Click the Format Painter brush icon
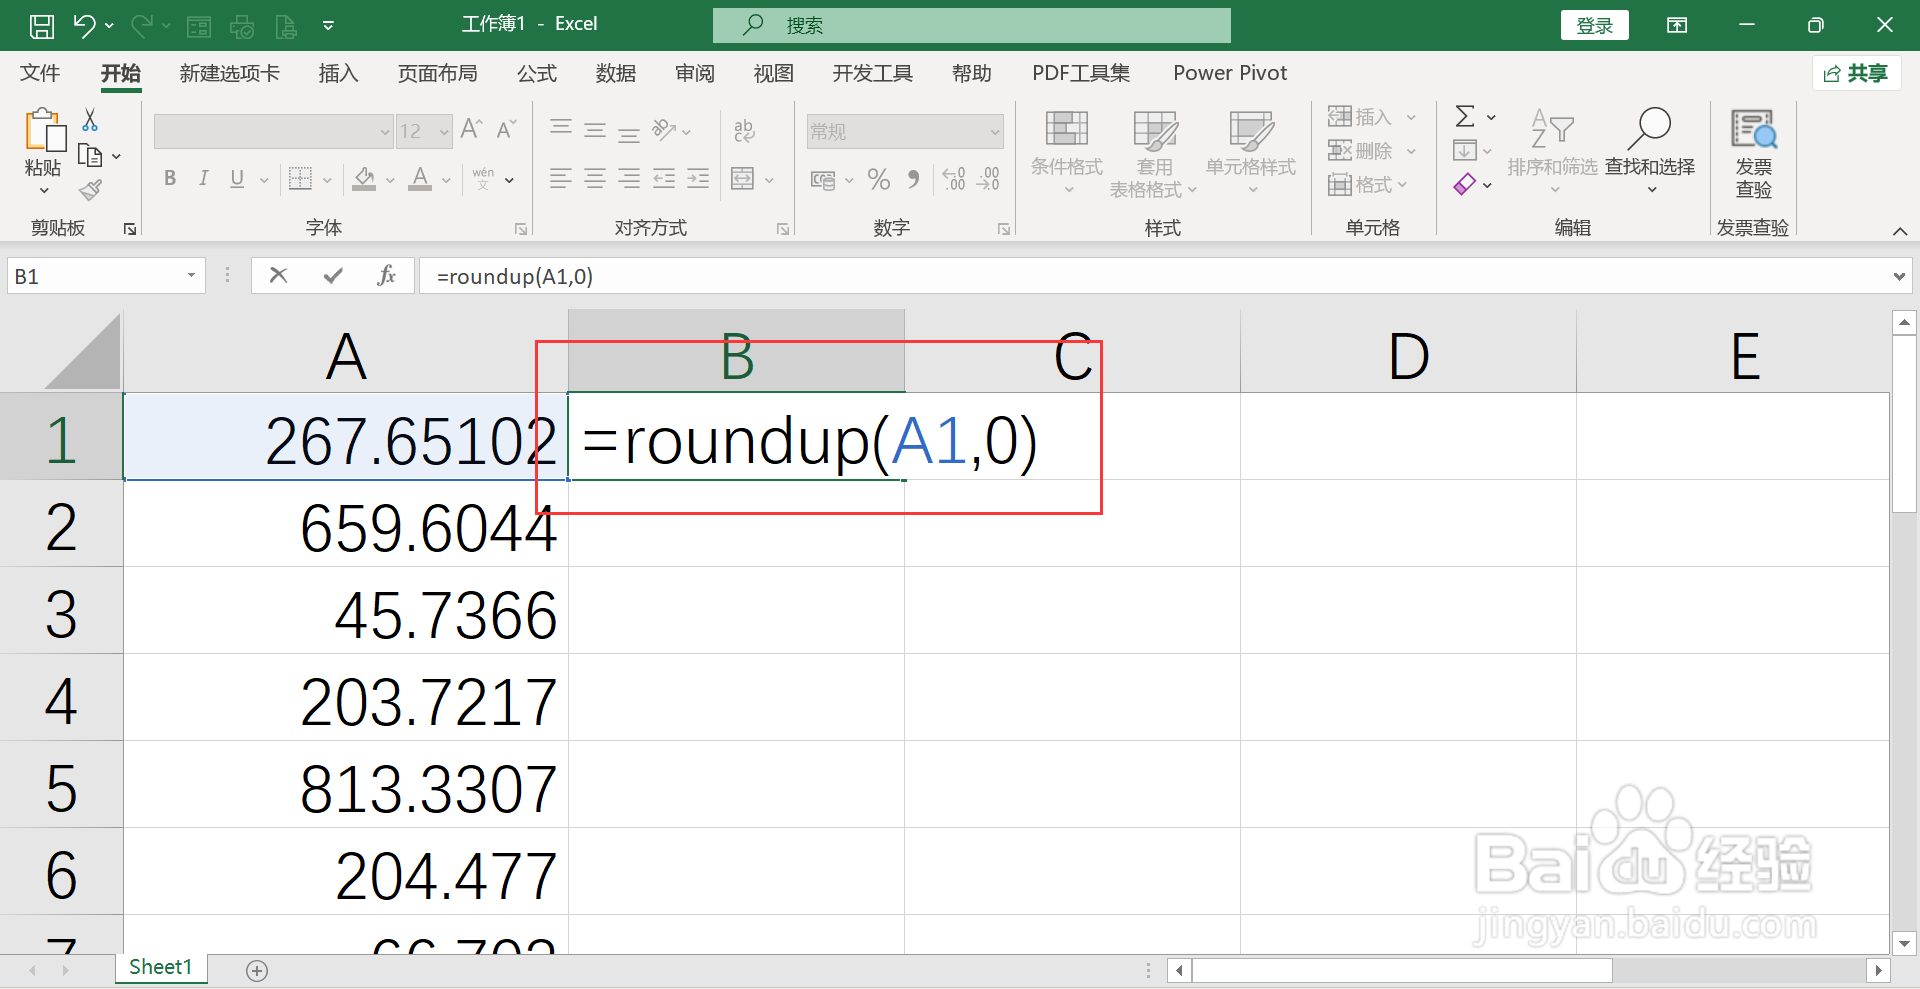The width and height of the screenshot is (1920, 989). pos(90,189)
